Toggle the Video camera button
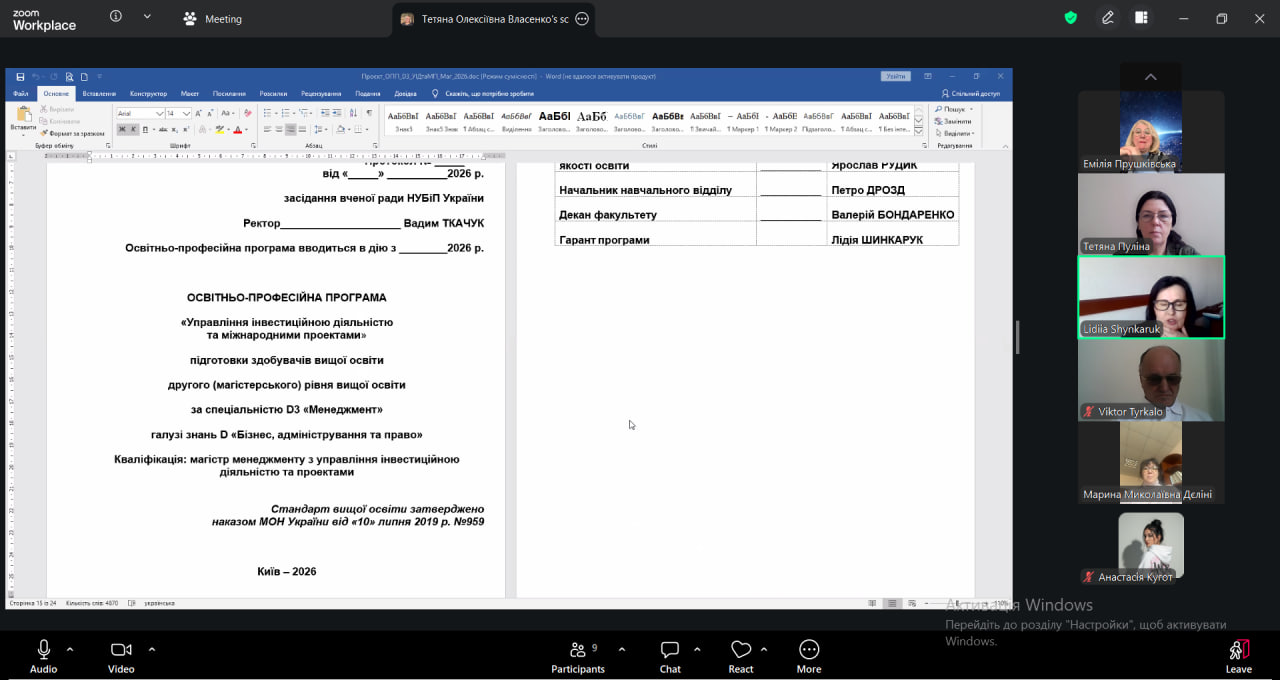Image resolution: width=1280 pixels, height=680 pixels. click(121, 655)
